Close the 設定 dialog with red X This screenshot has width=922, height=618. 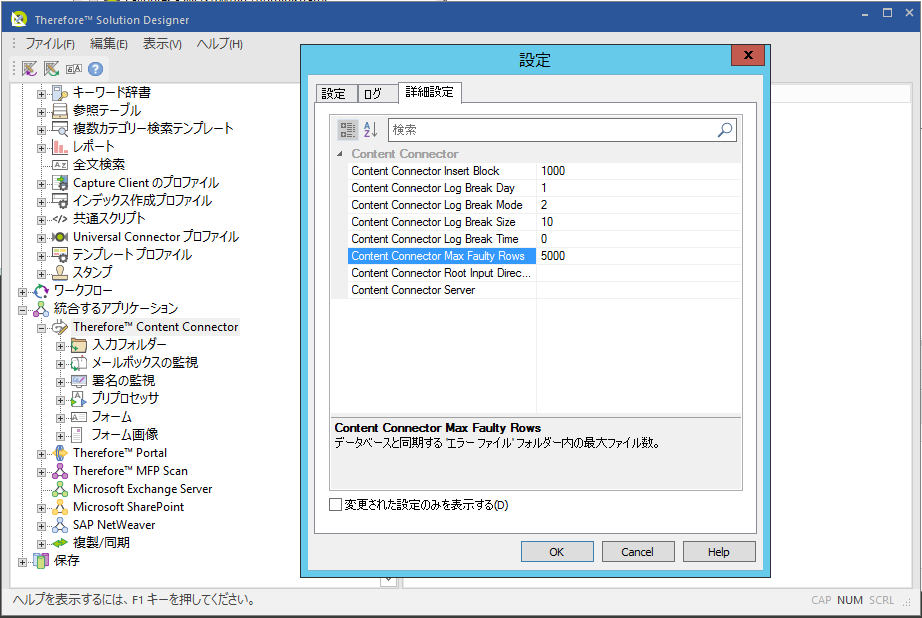(748, 55)
